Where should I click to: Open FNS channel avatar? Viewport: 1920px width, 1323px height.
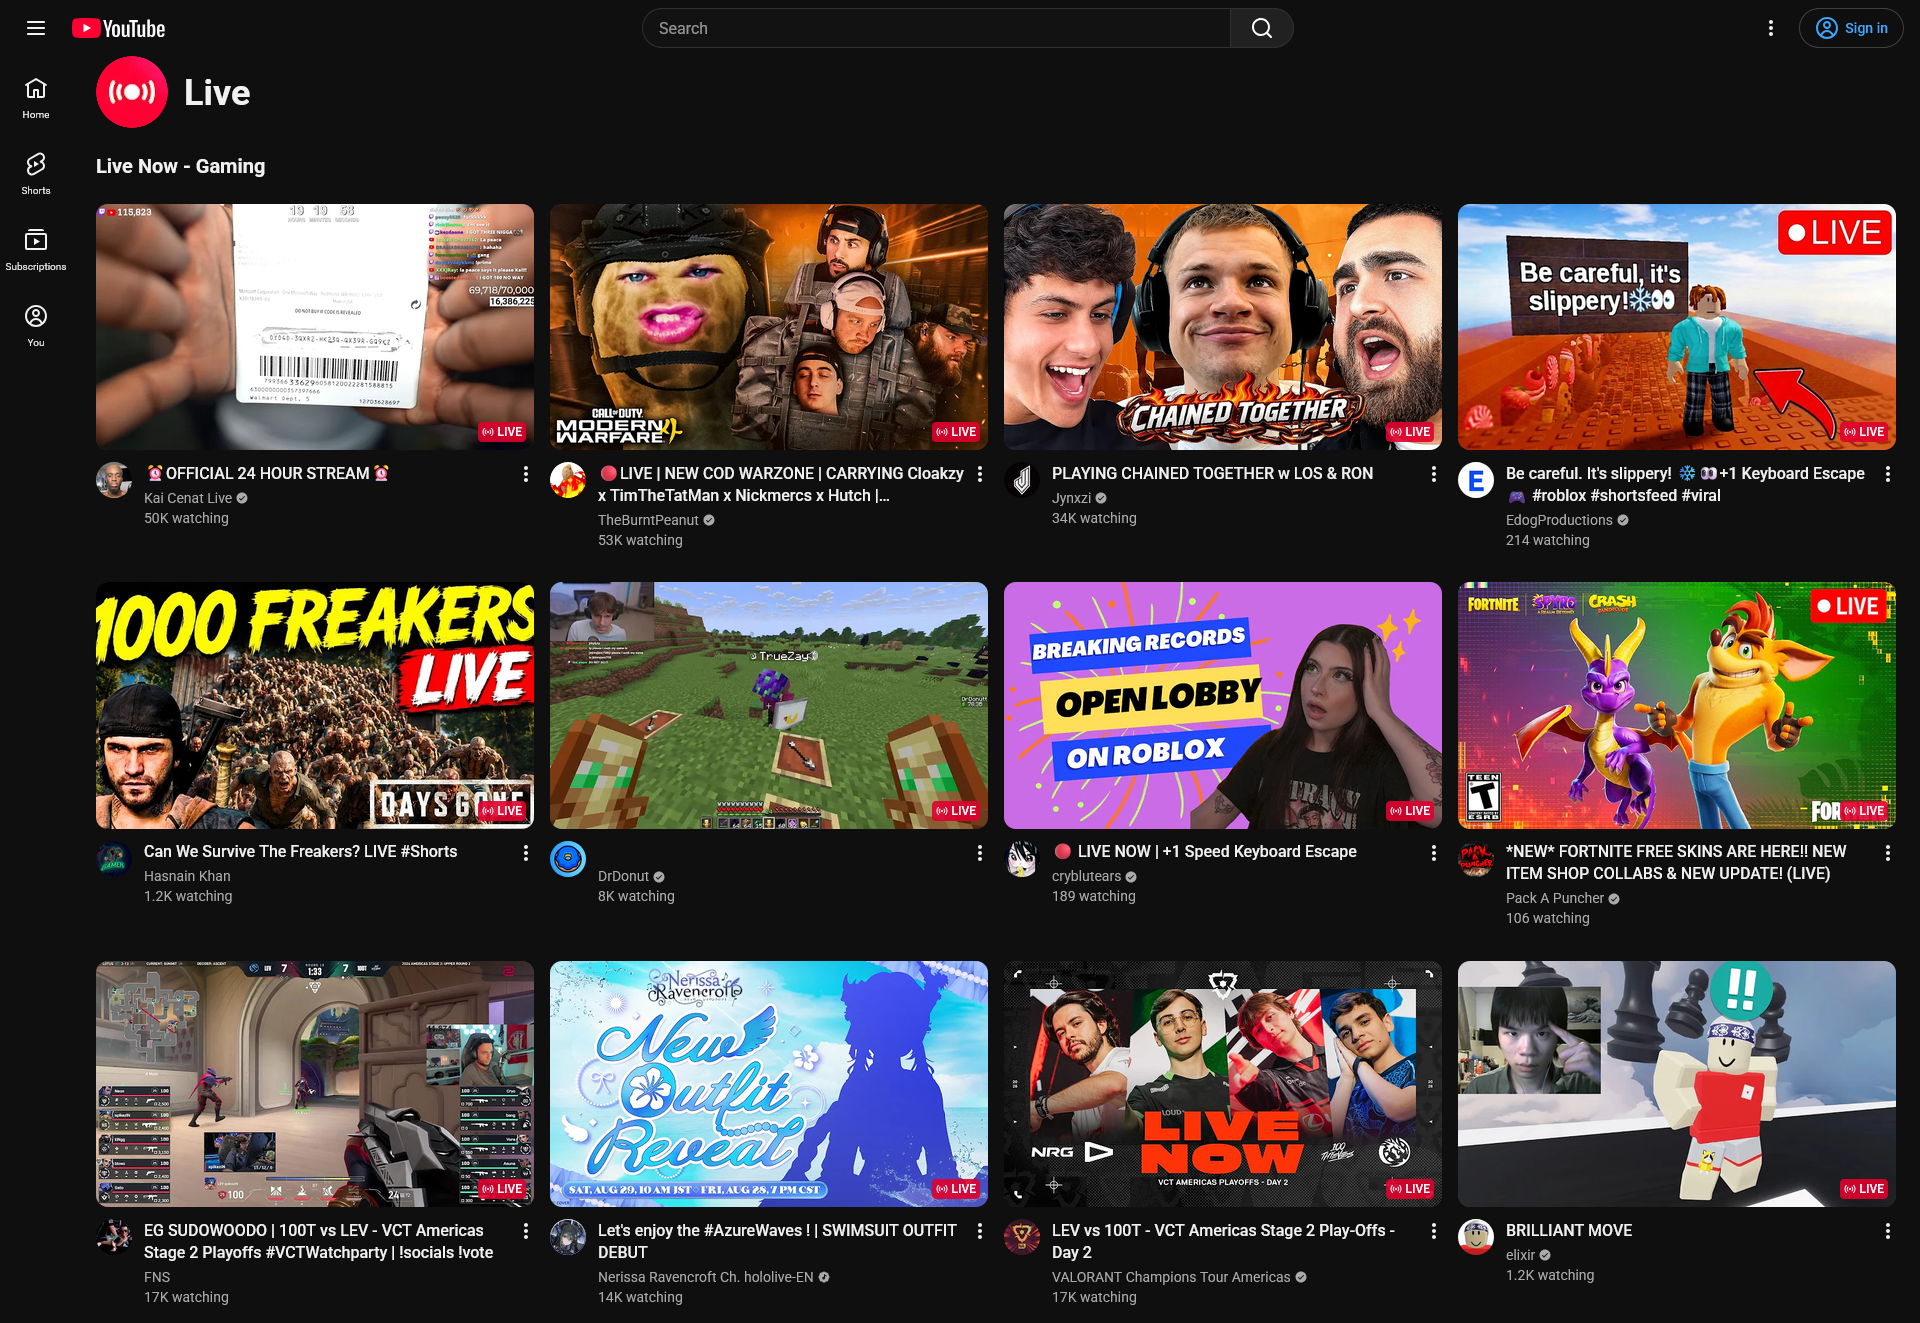tap(114, 1237)
